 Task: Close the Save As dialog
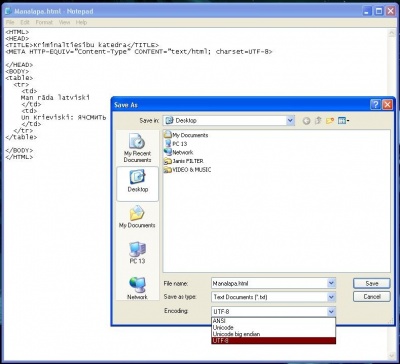387,105
